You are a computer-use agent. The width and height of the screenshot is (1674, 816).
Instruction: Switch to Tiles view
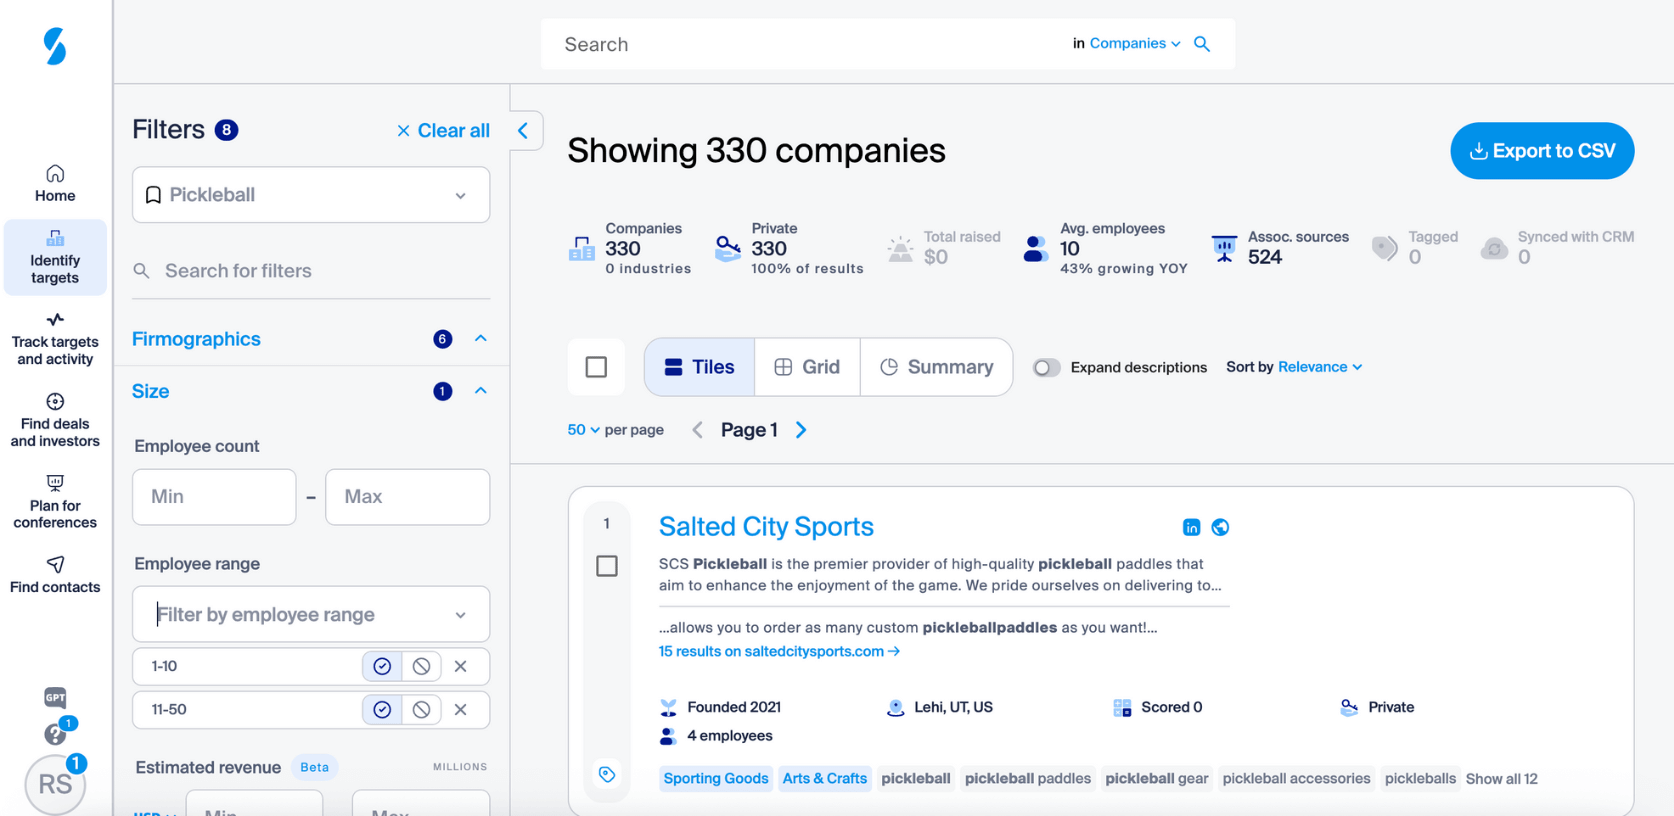coord(700,367)
